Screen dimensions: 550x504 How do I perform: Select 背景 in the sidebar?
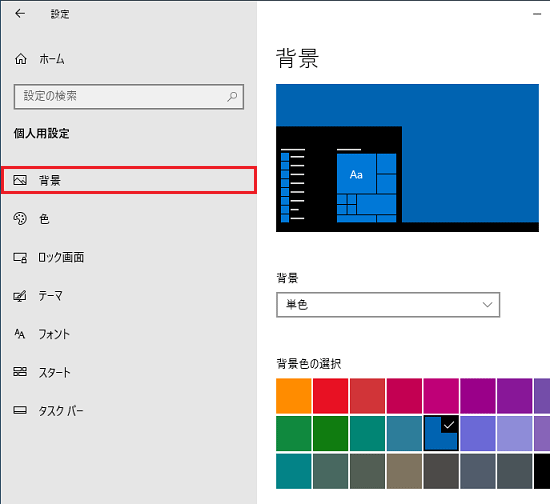tap(129, 180)
